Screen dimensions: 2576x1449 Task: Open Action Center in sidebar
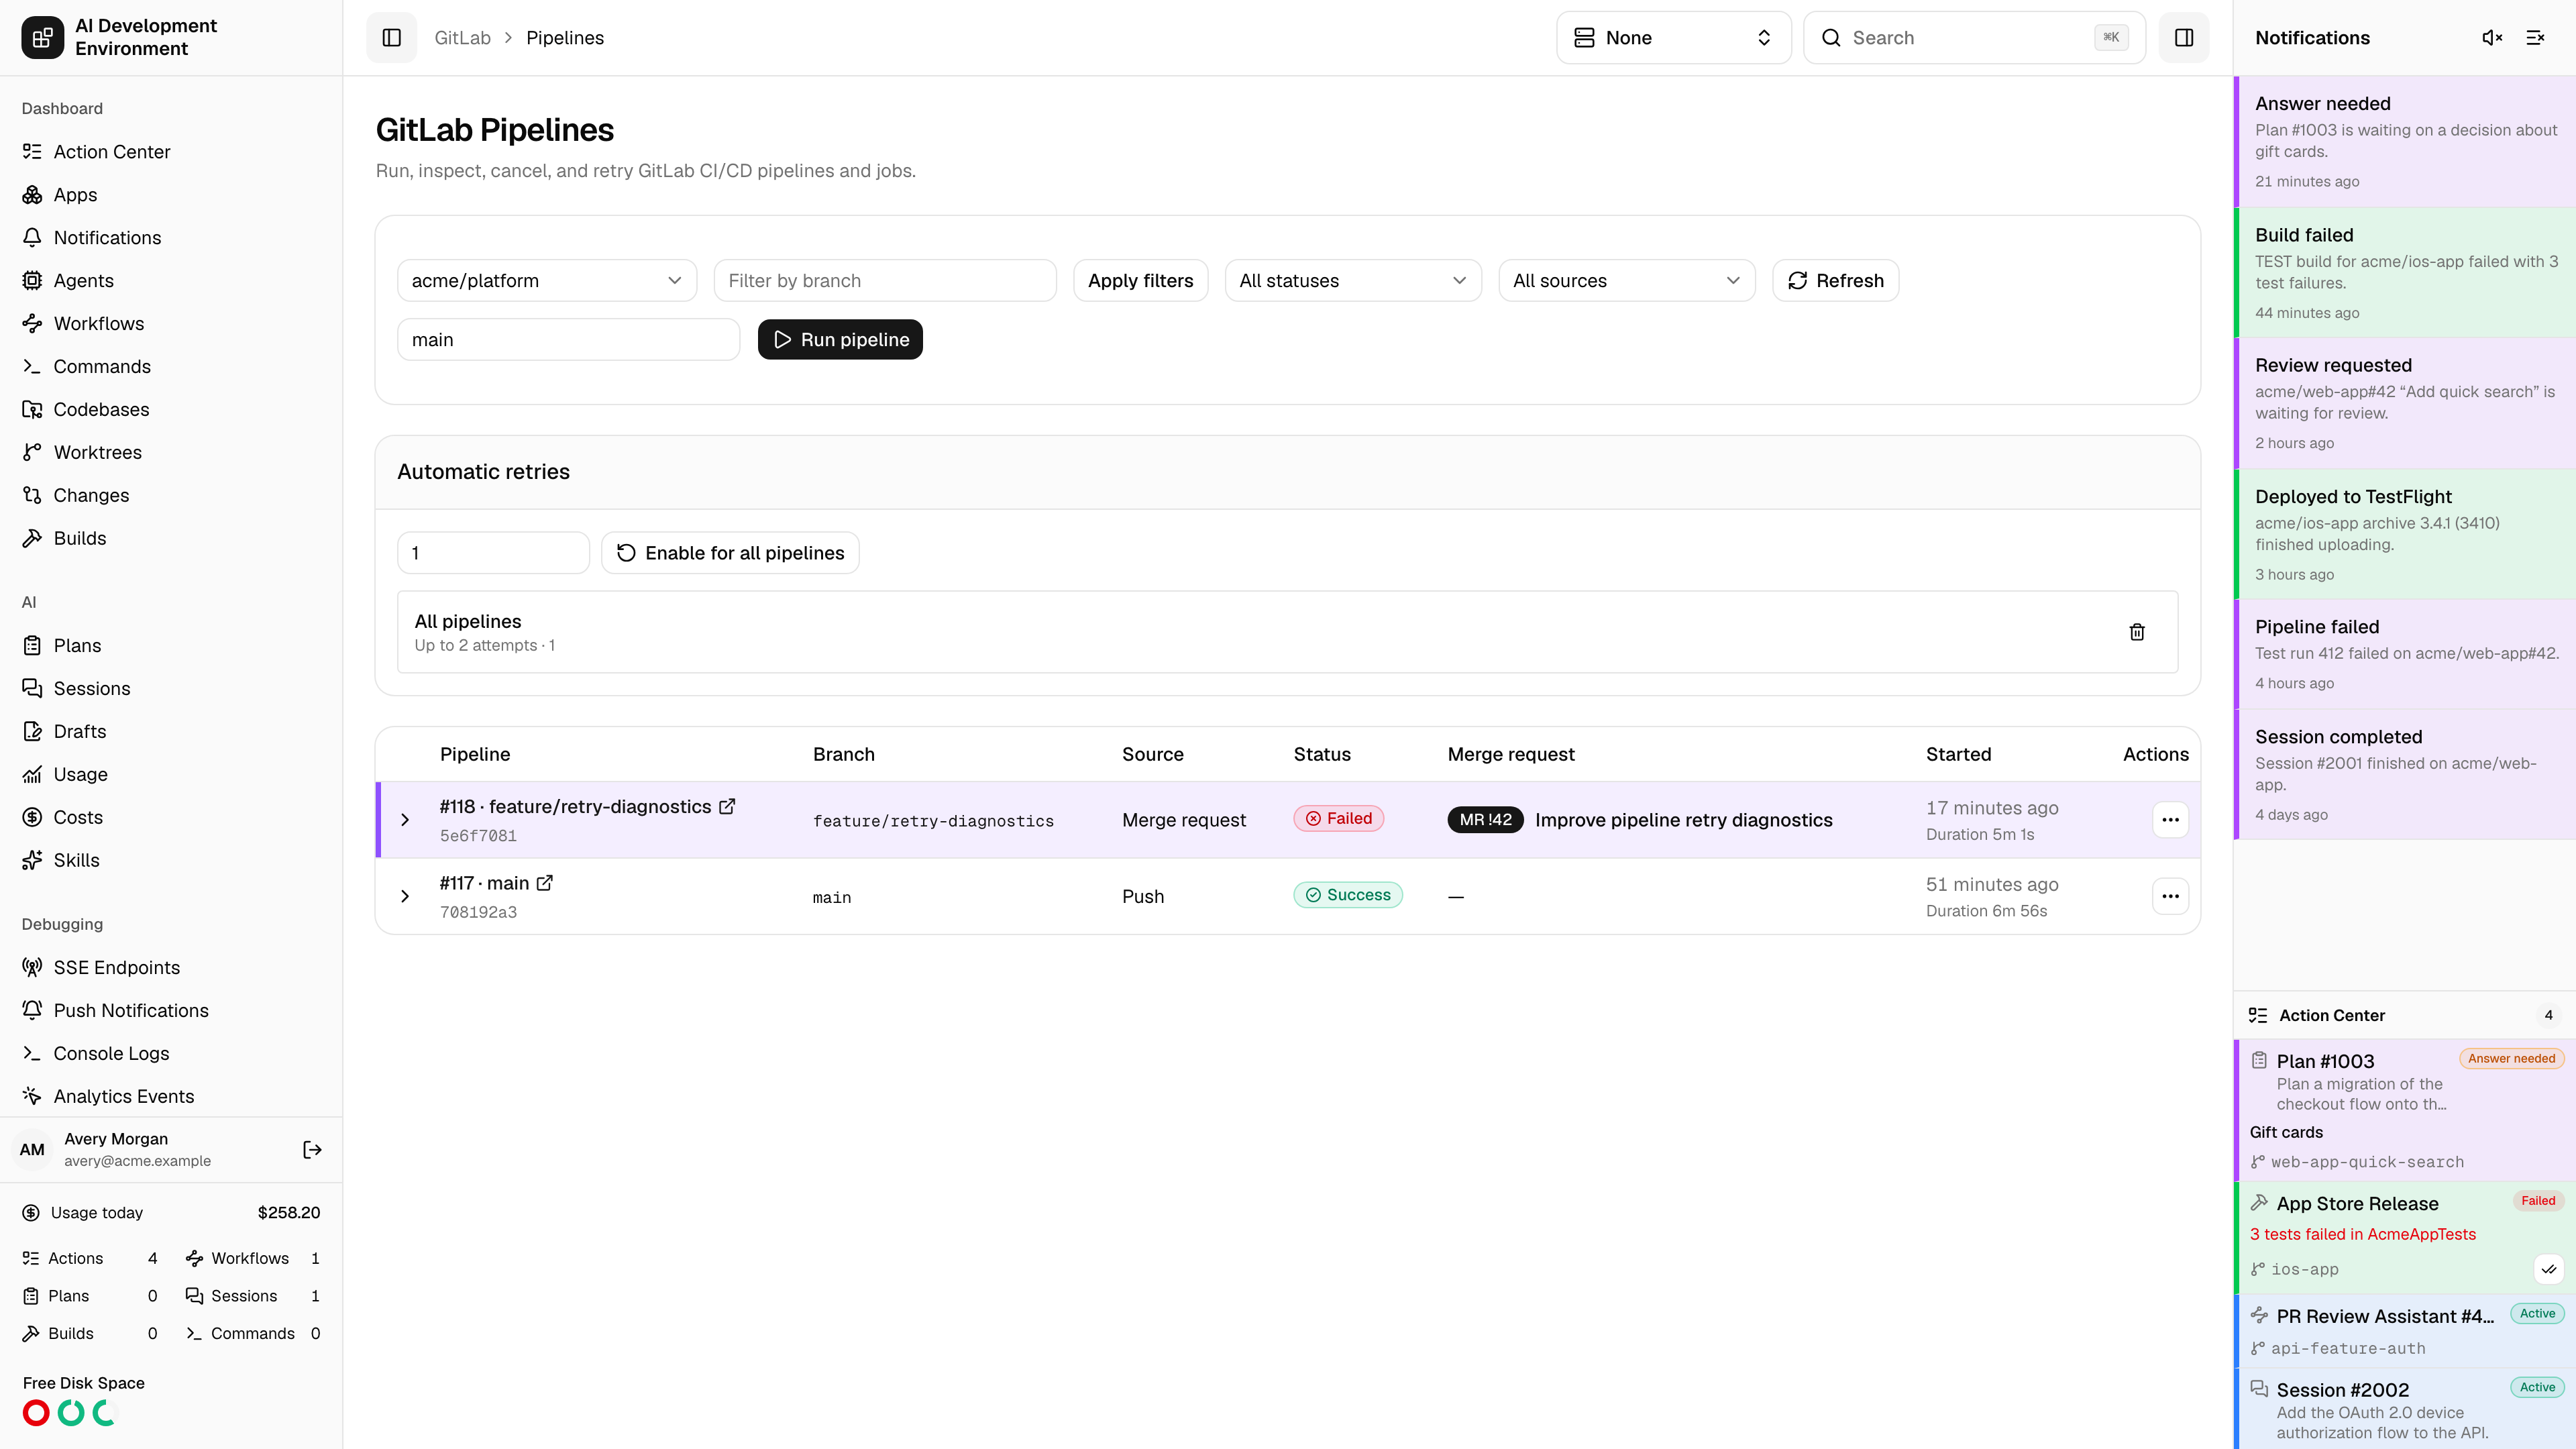click(x=171, y=152)
